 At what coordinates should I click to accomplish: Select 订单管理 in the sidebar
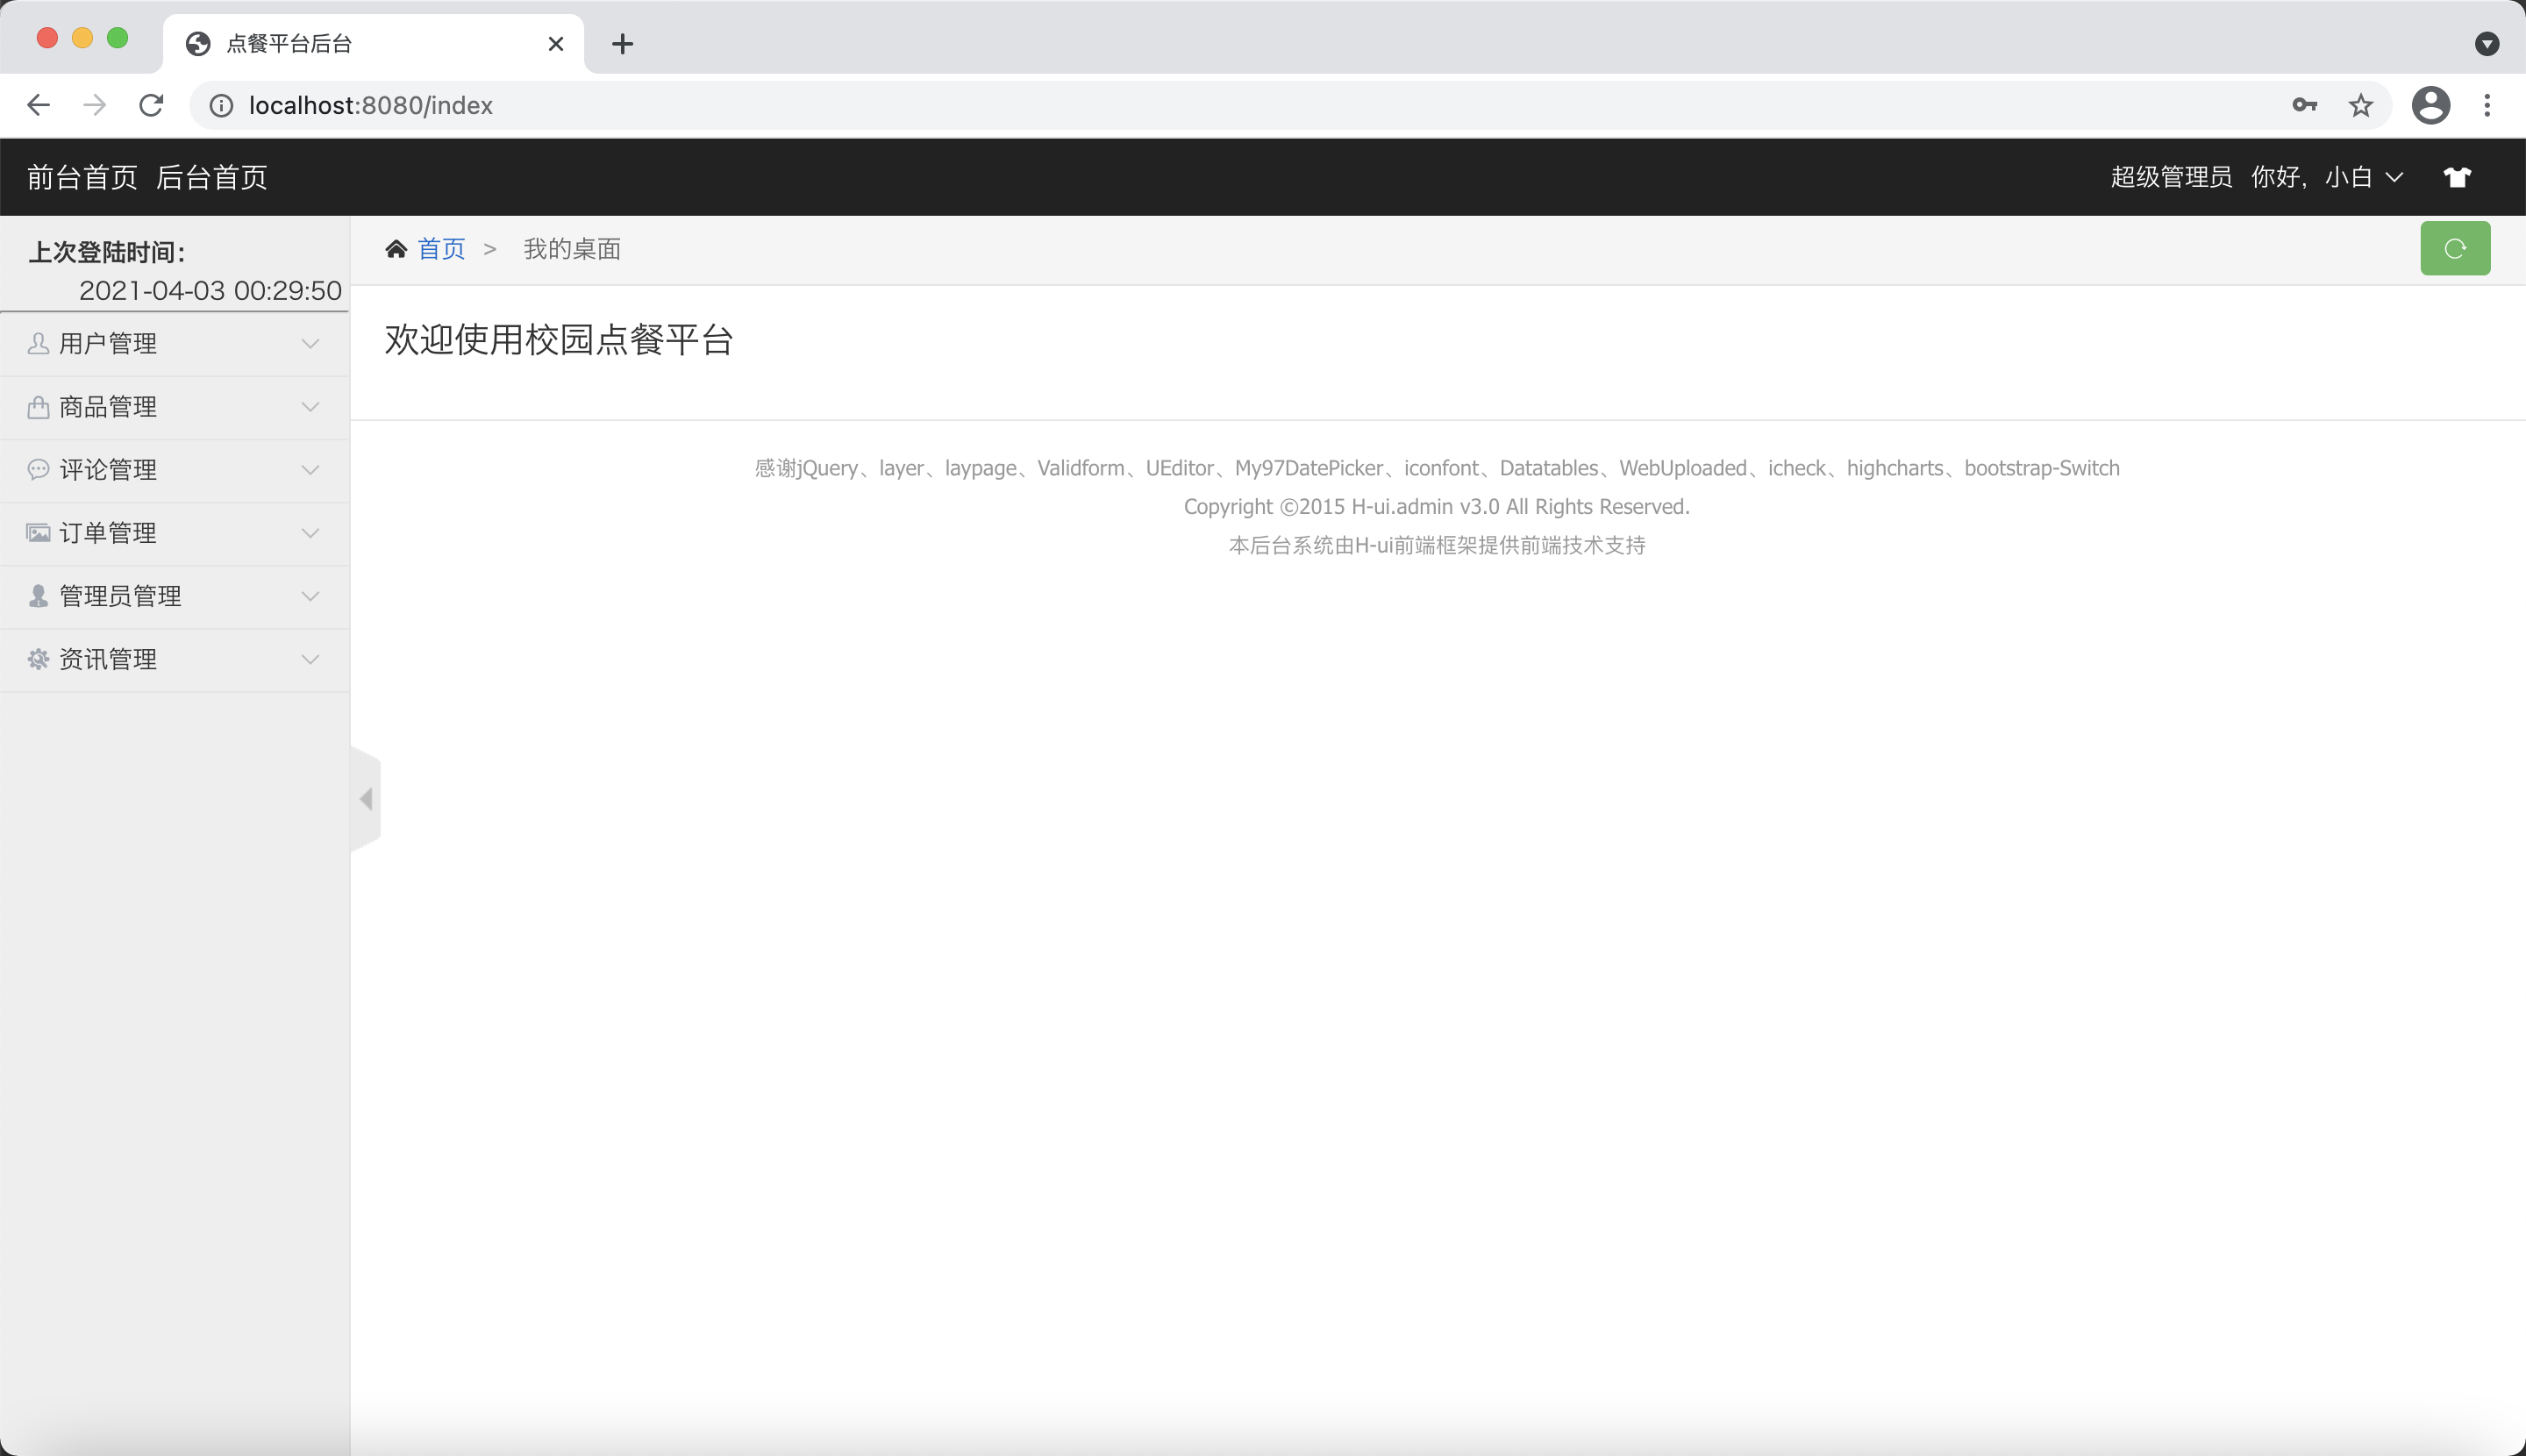point(175,533)
